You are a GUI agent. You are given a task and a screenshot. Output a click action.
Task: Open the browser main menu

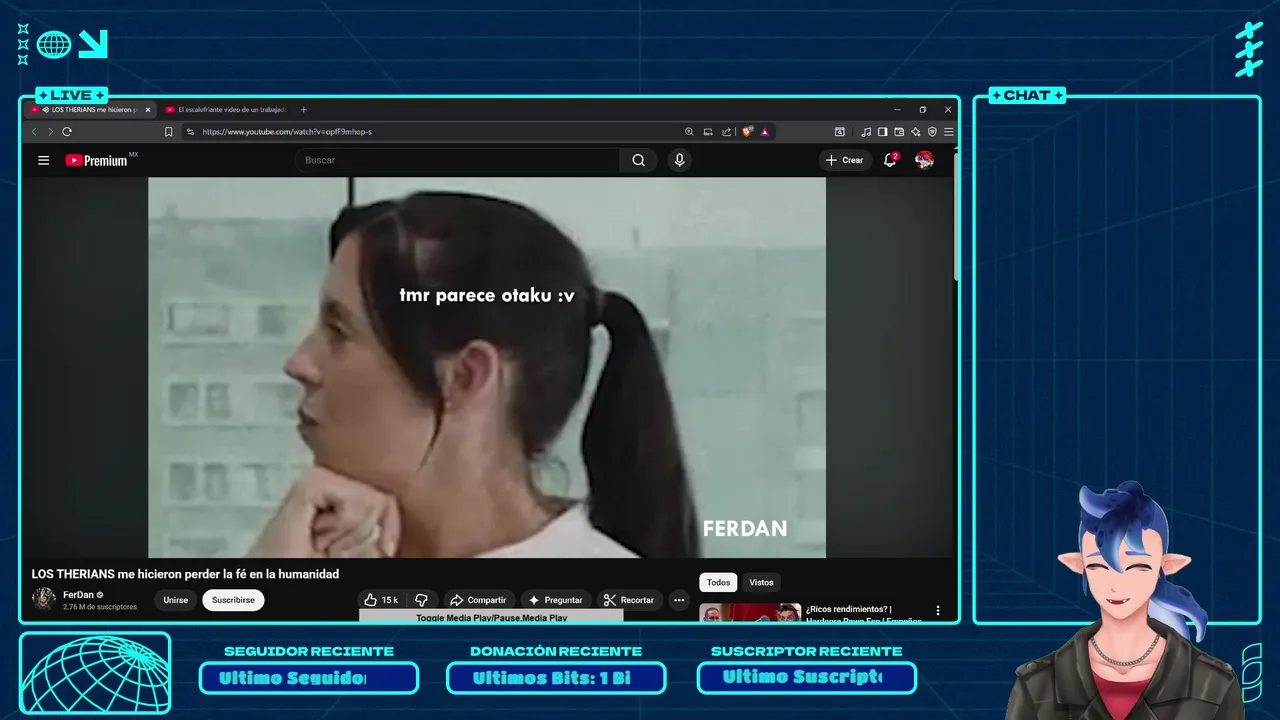click(948, 132)
